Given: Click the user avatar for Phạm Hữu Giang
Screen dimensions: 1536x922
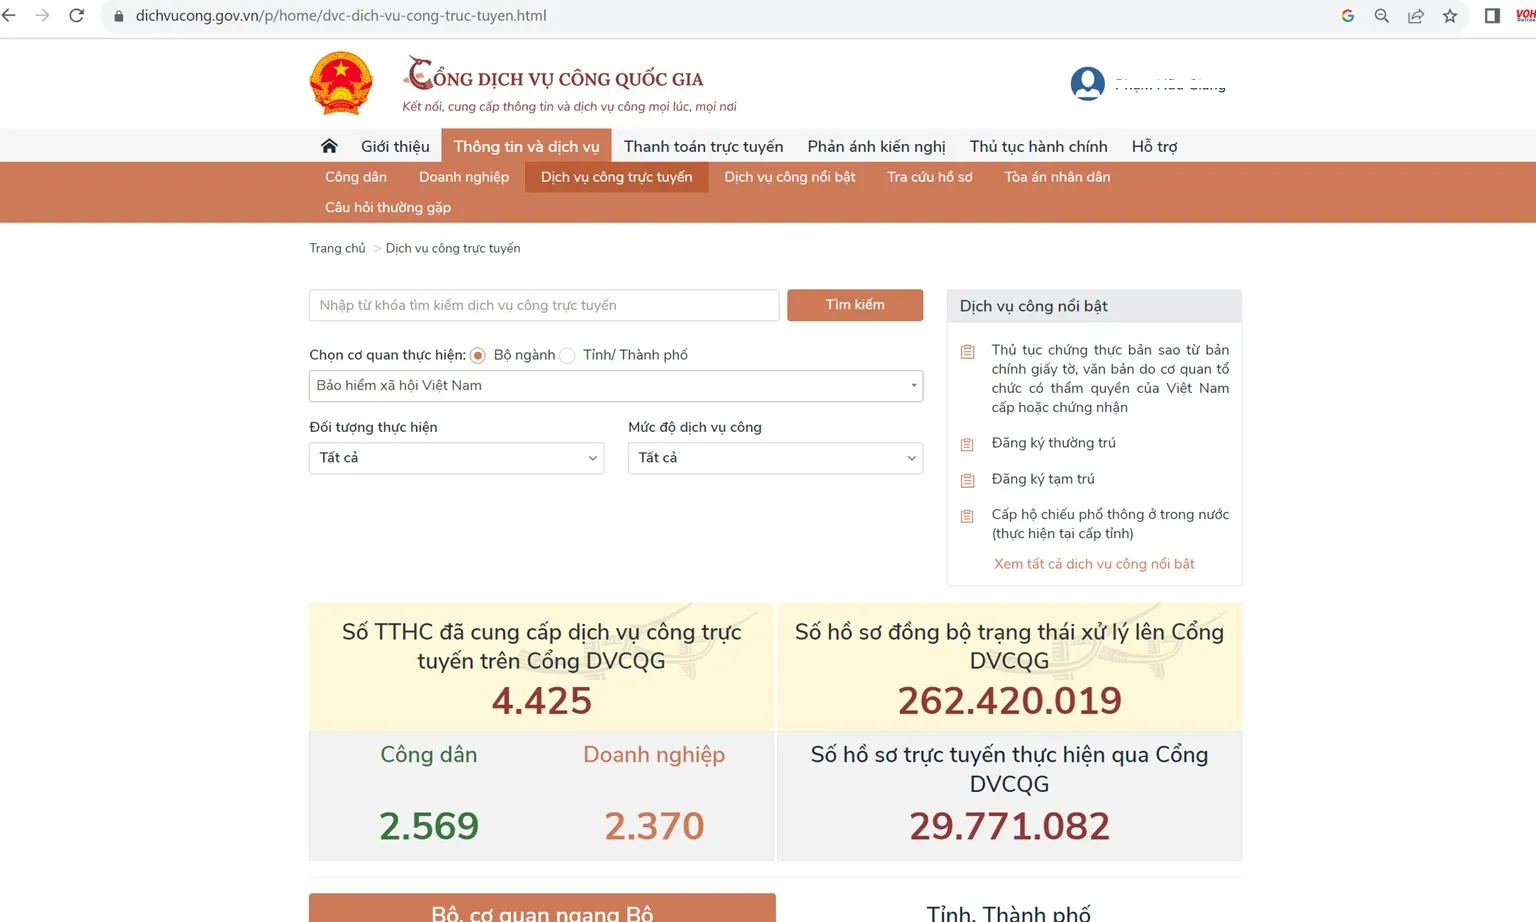Looking at the screenshot, I should point(1088,84).
